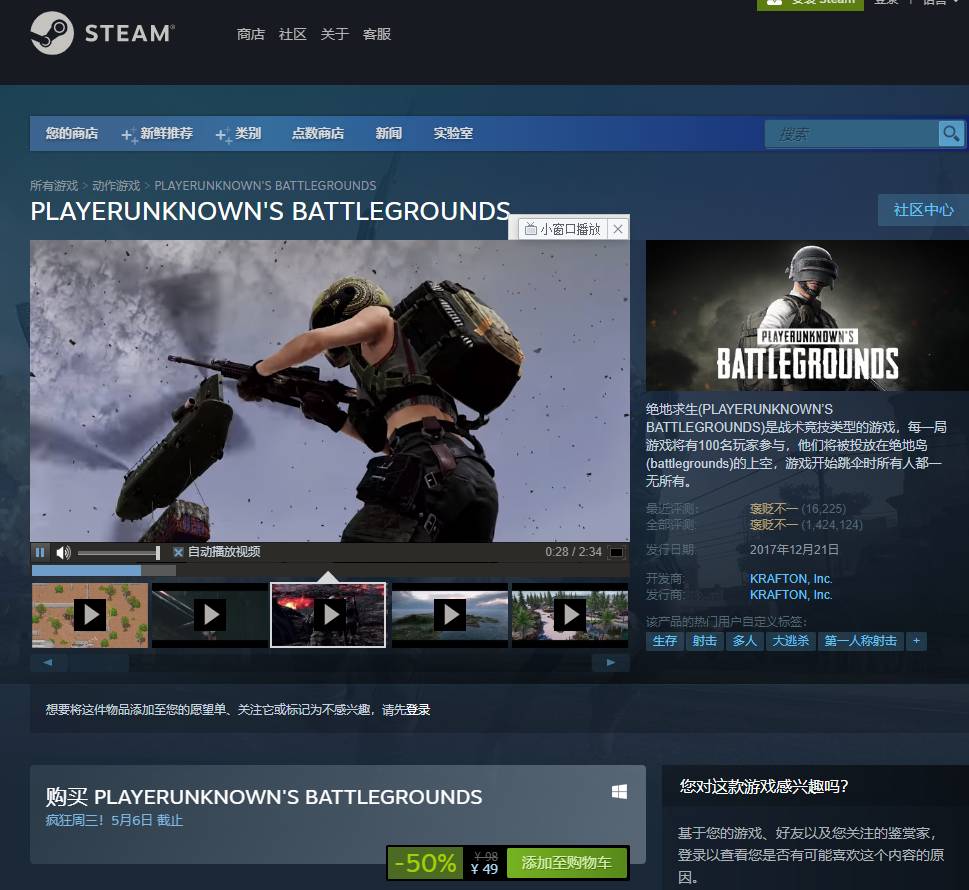
Task: Open 新闻 tab
Action: click(389, 134)
